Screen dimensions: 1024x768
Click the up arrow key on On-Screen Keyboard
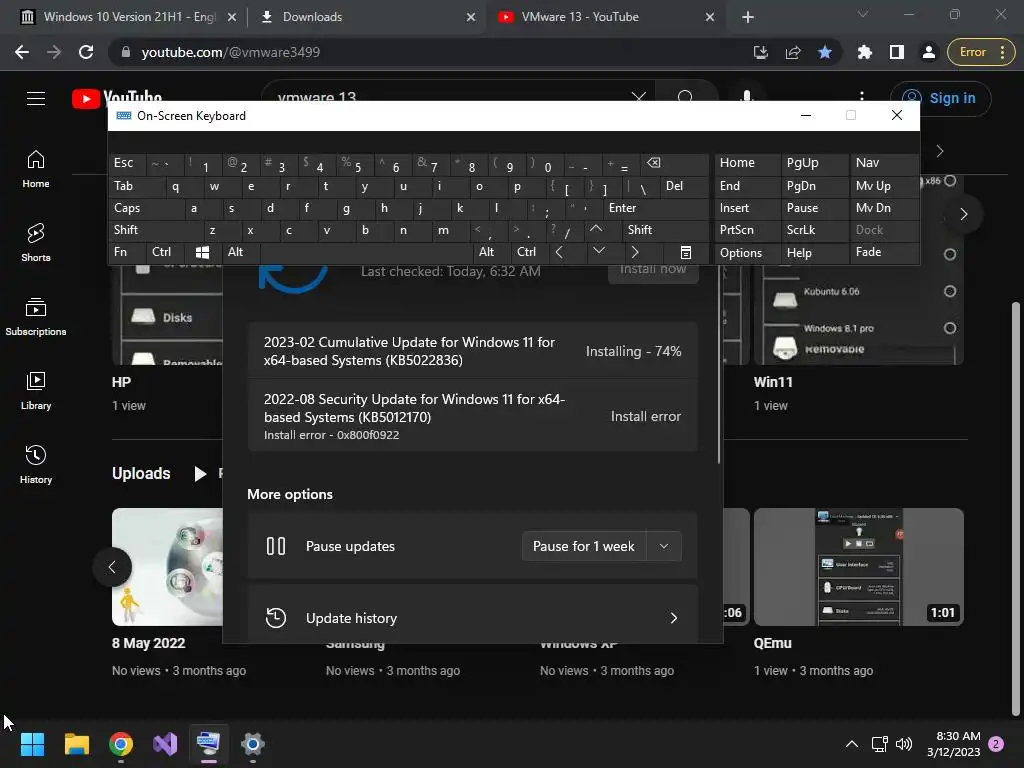coord(596,230)
